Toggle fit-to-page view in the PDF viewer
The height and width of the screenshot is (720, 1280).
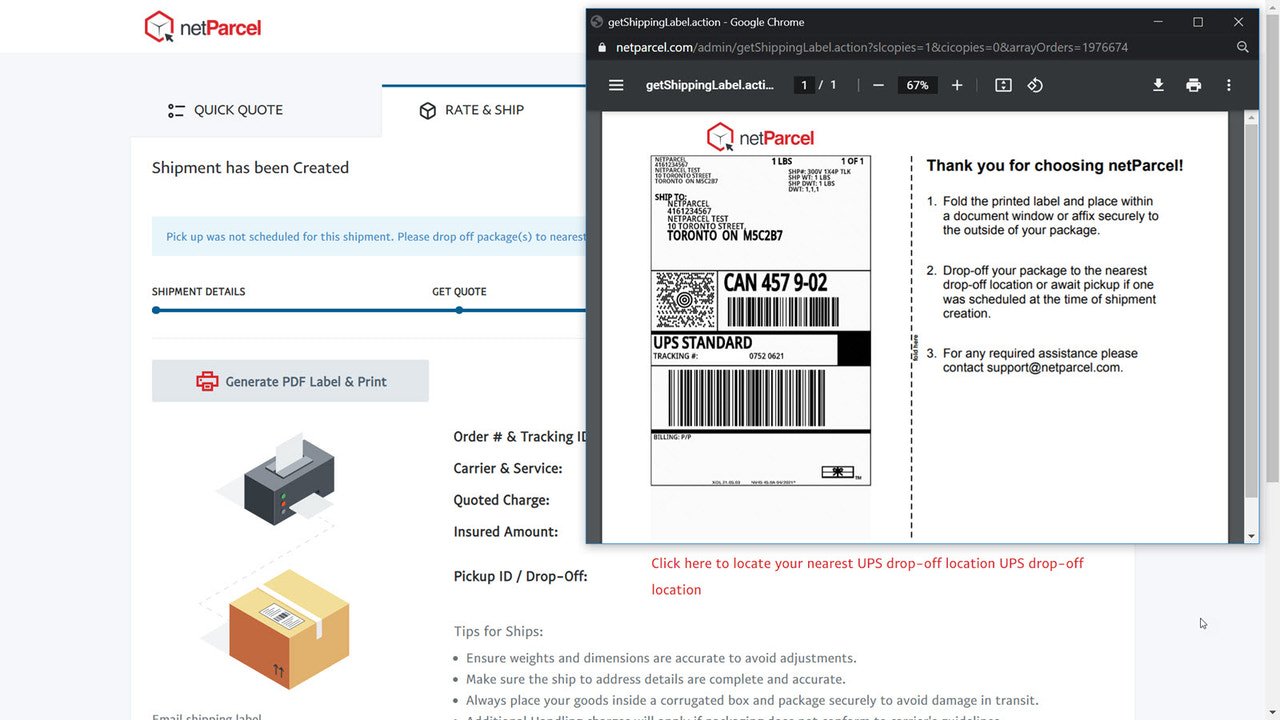[1002, 85]
